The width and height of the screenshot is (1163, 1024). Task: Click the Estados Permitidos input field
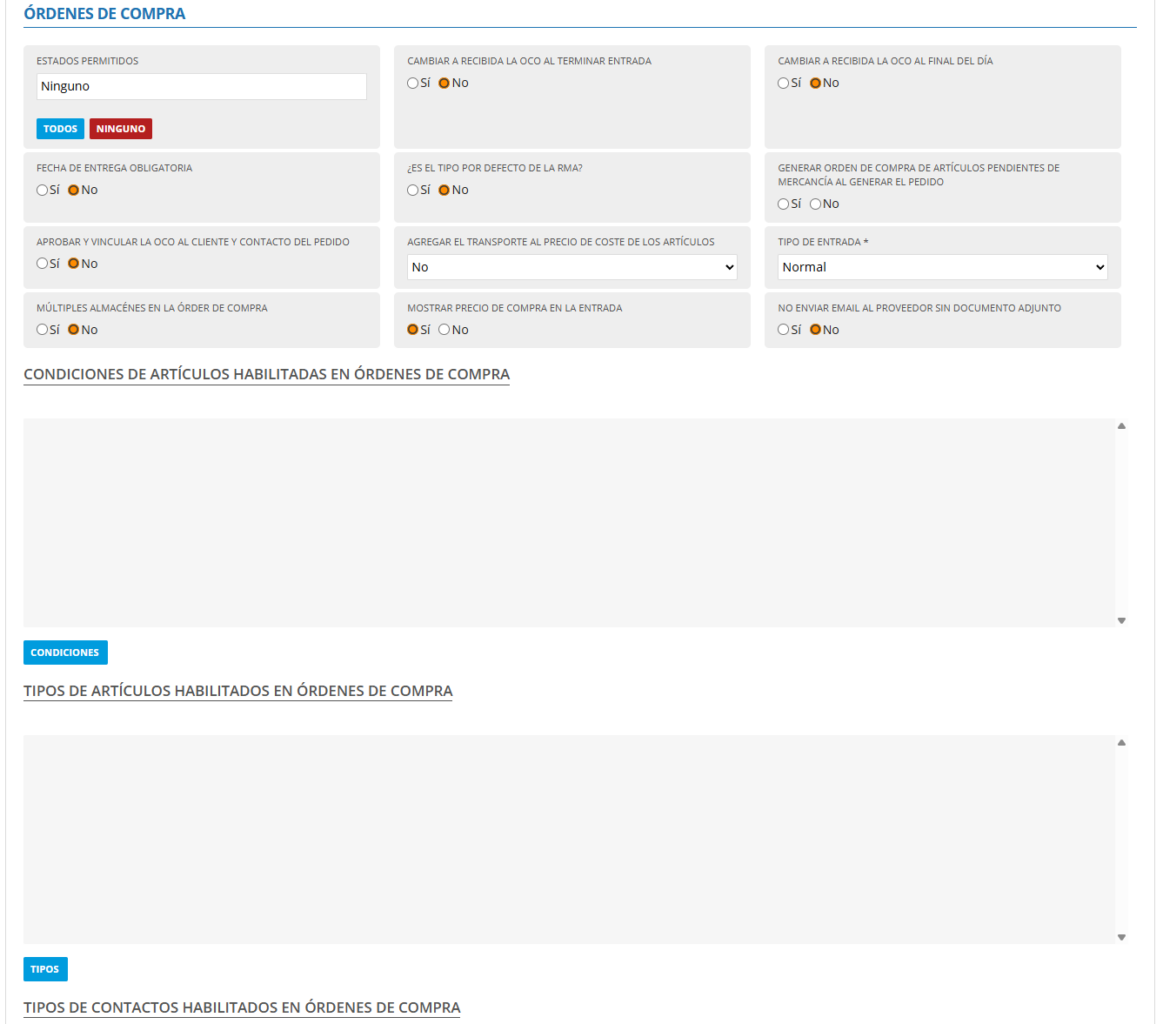click(x=201, y=87)
